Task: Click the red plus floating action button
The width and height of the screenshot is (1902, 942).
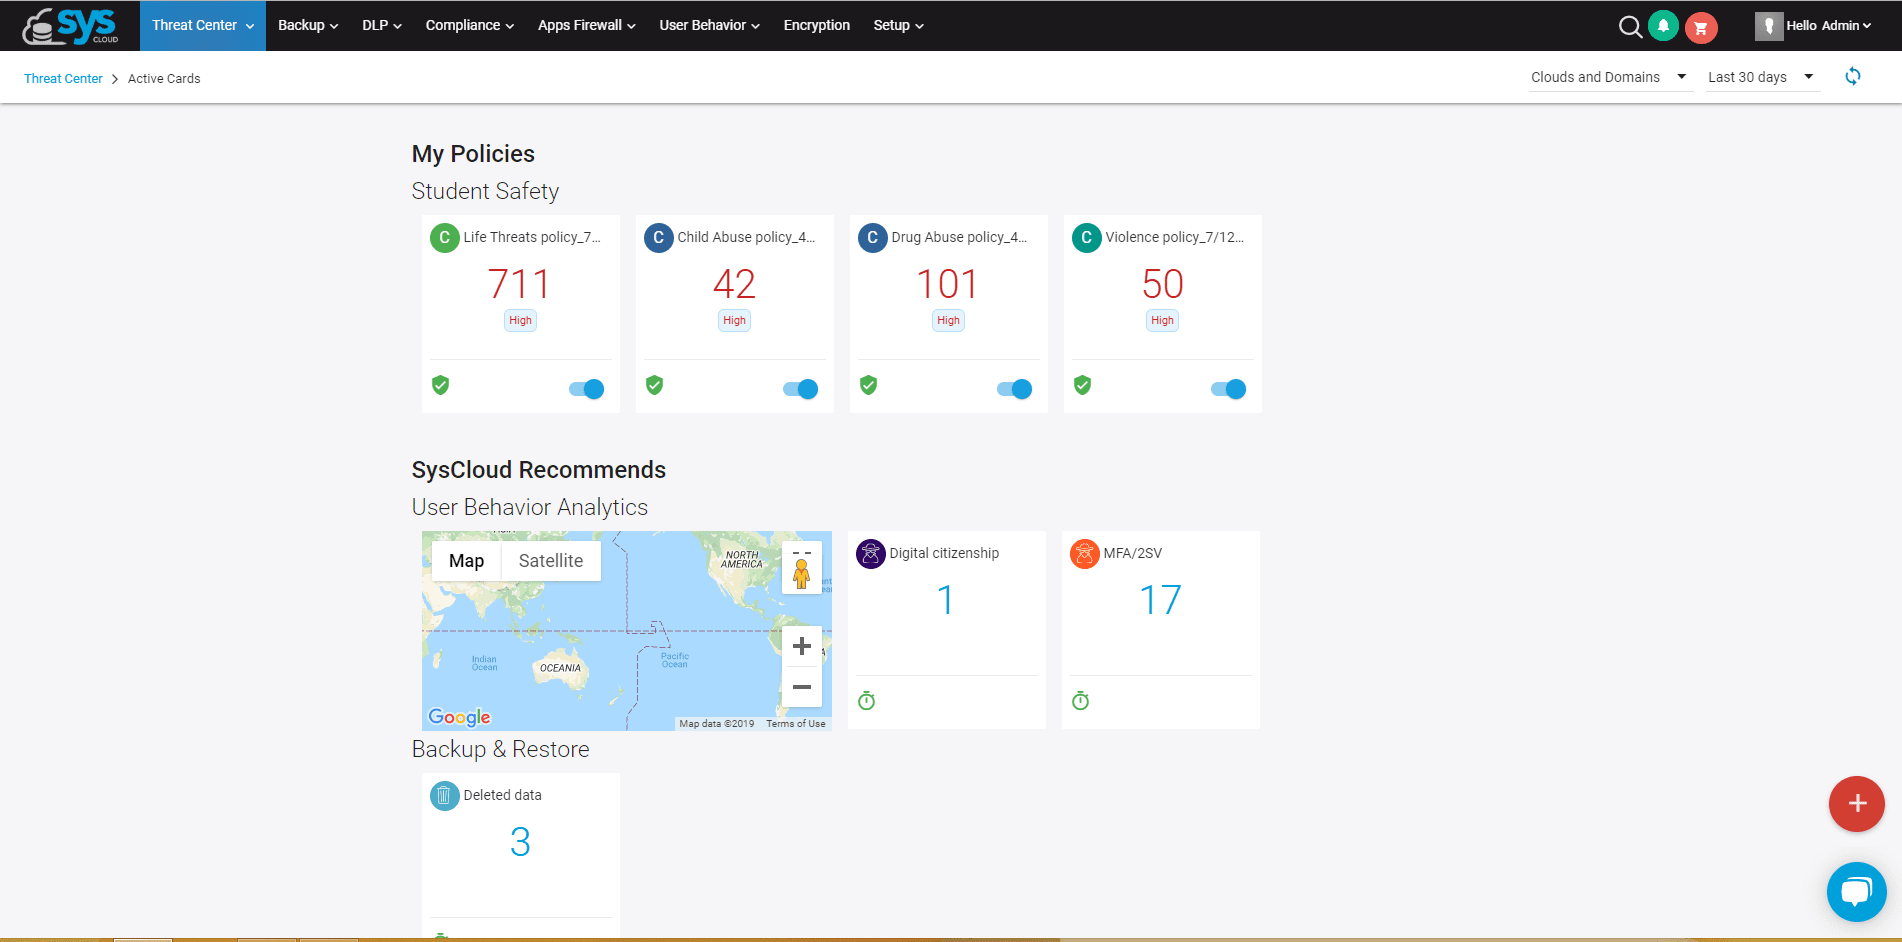Action: click(1856, 803)
